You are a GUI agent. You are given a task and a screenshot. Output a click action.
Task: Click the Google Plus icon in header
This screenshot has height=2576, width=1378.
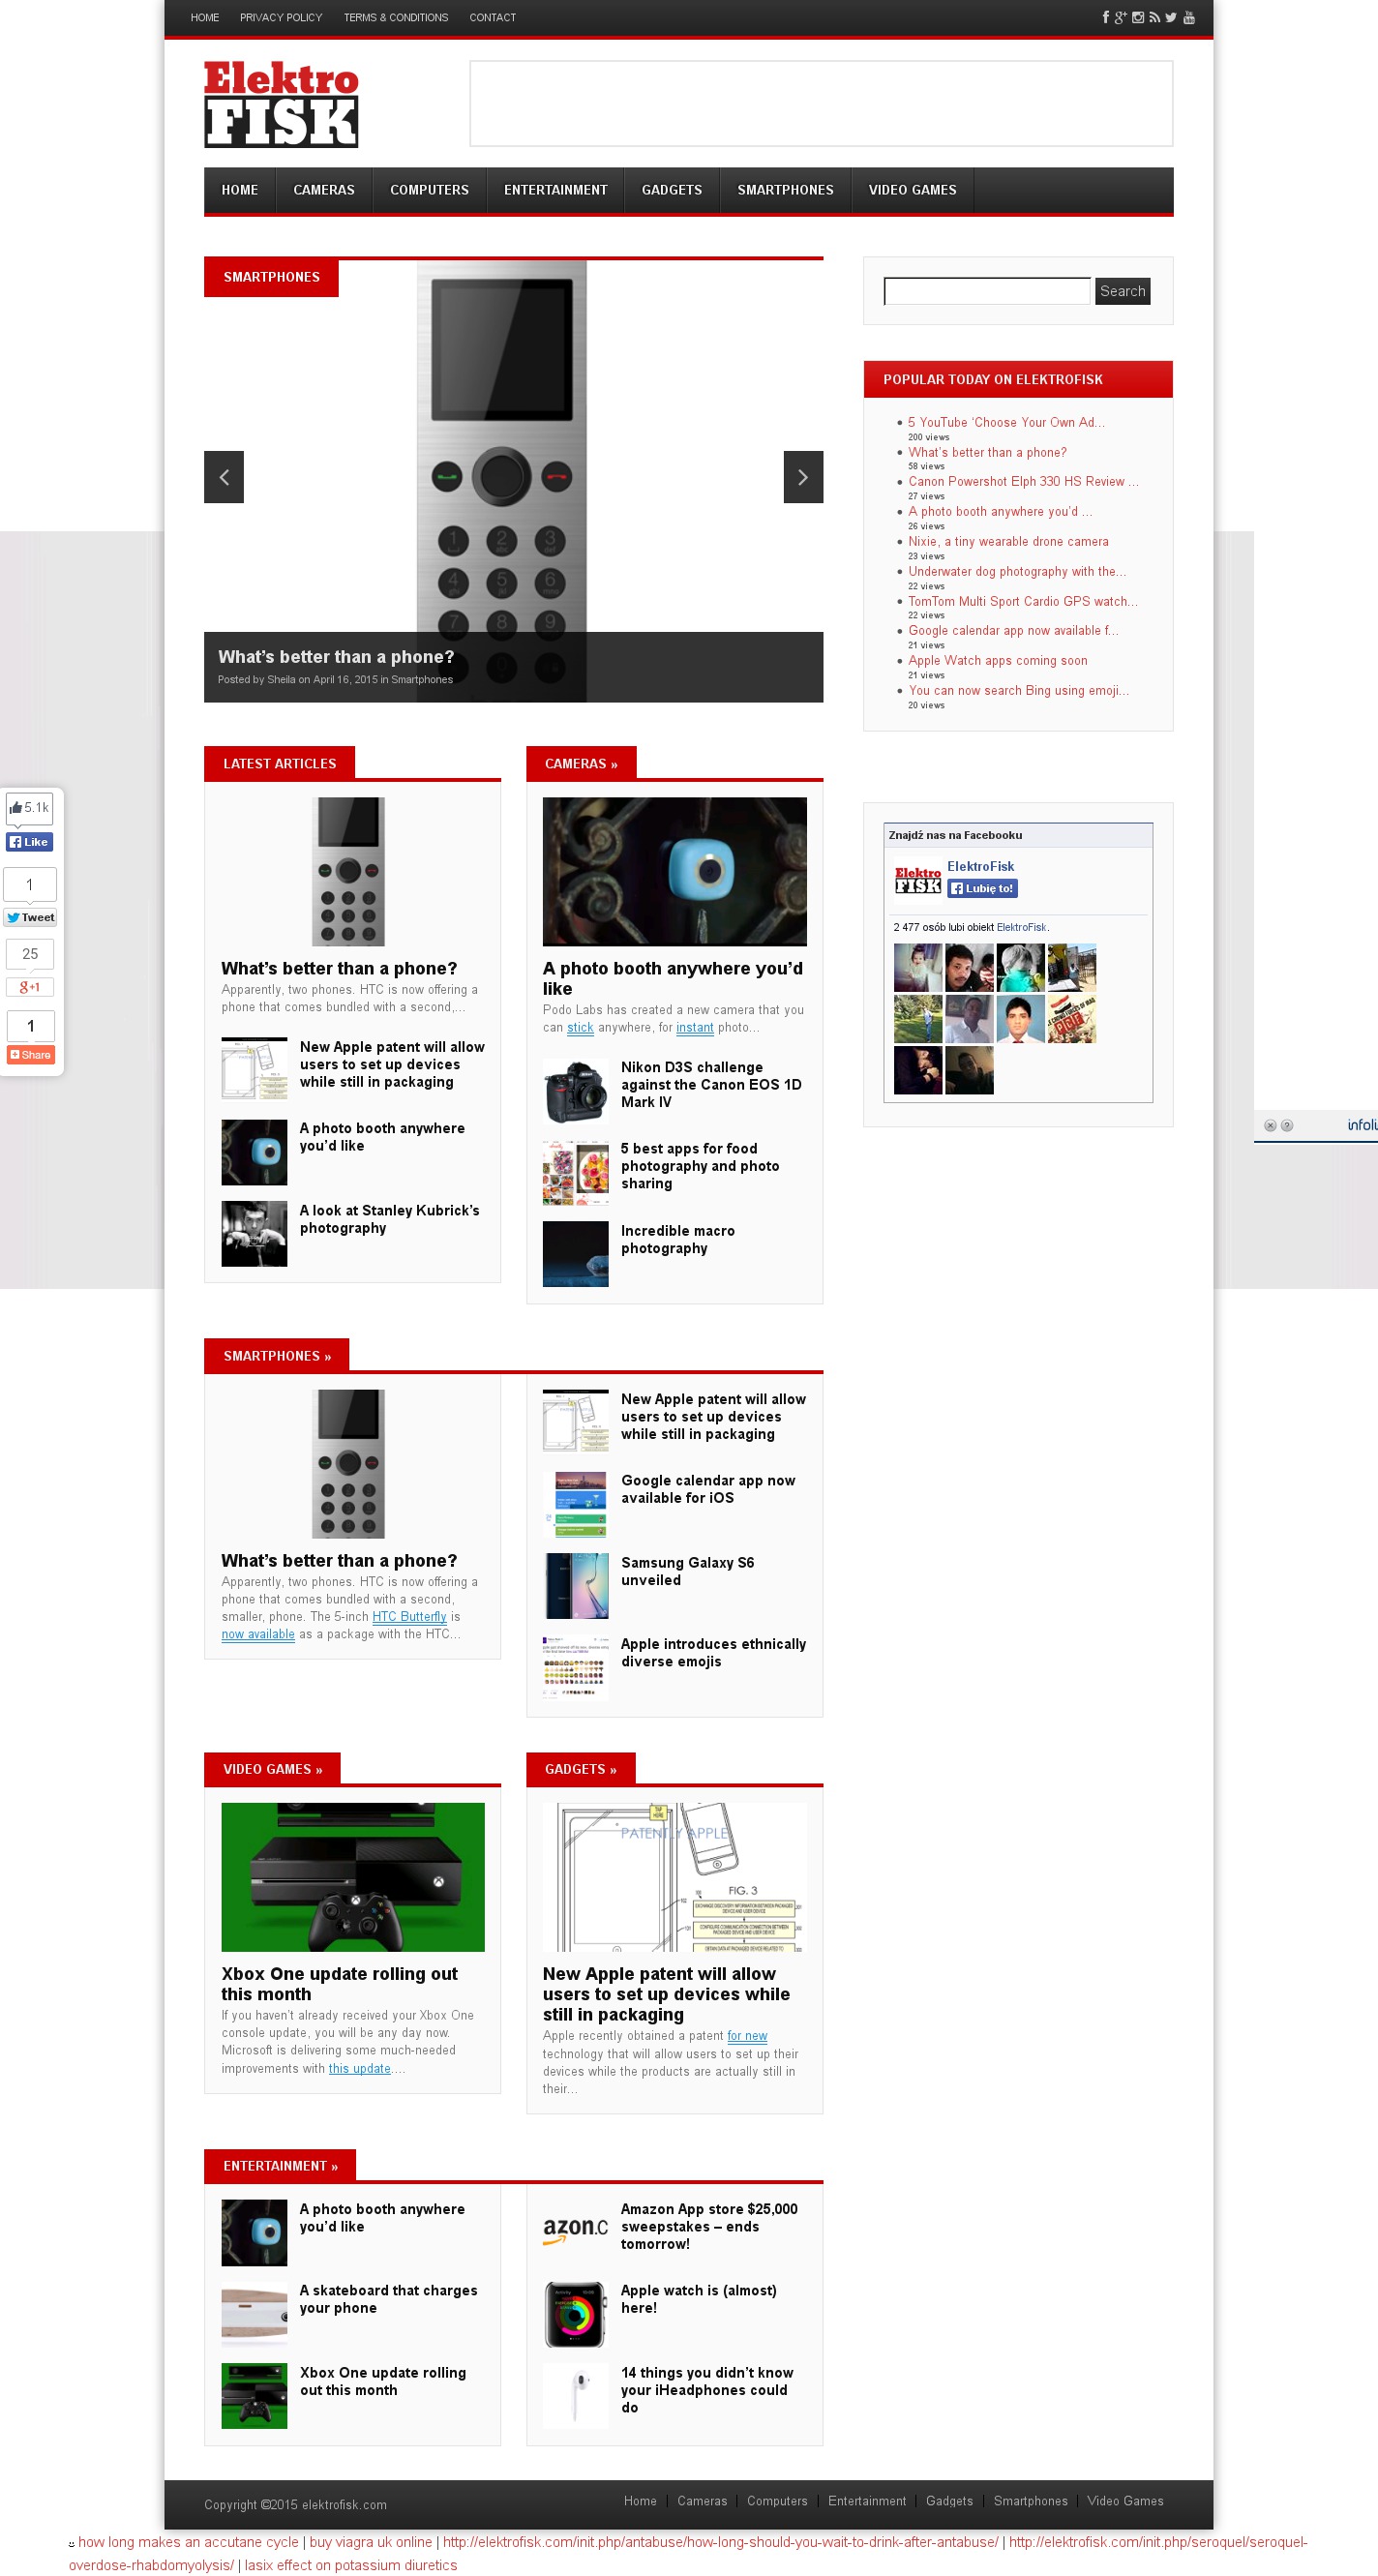pos(1121,17)
